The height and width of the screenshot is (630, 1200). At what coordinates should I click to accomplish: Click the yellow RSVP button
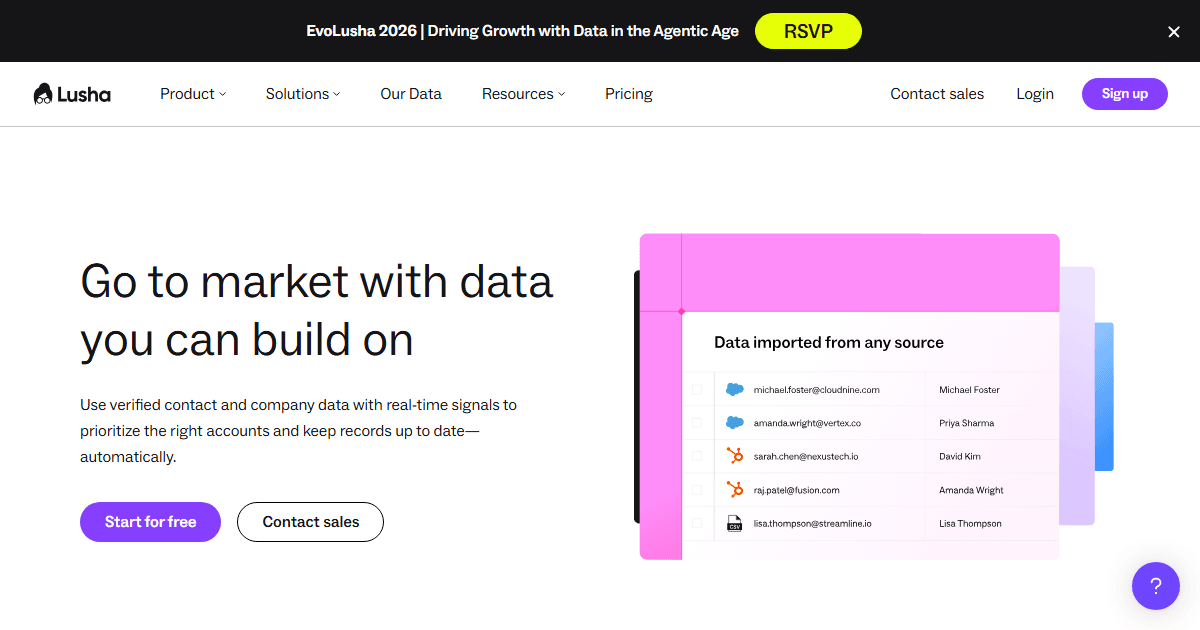pyautogui.click(x=808, y=31)
